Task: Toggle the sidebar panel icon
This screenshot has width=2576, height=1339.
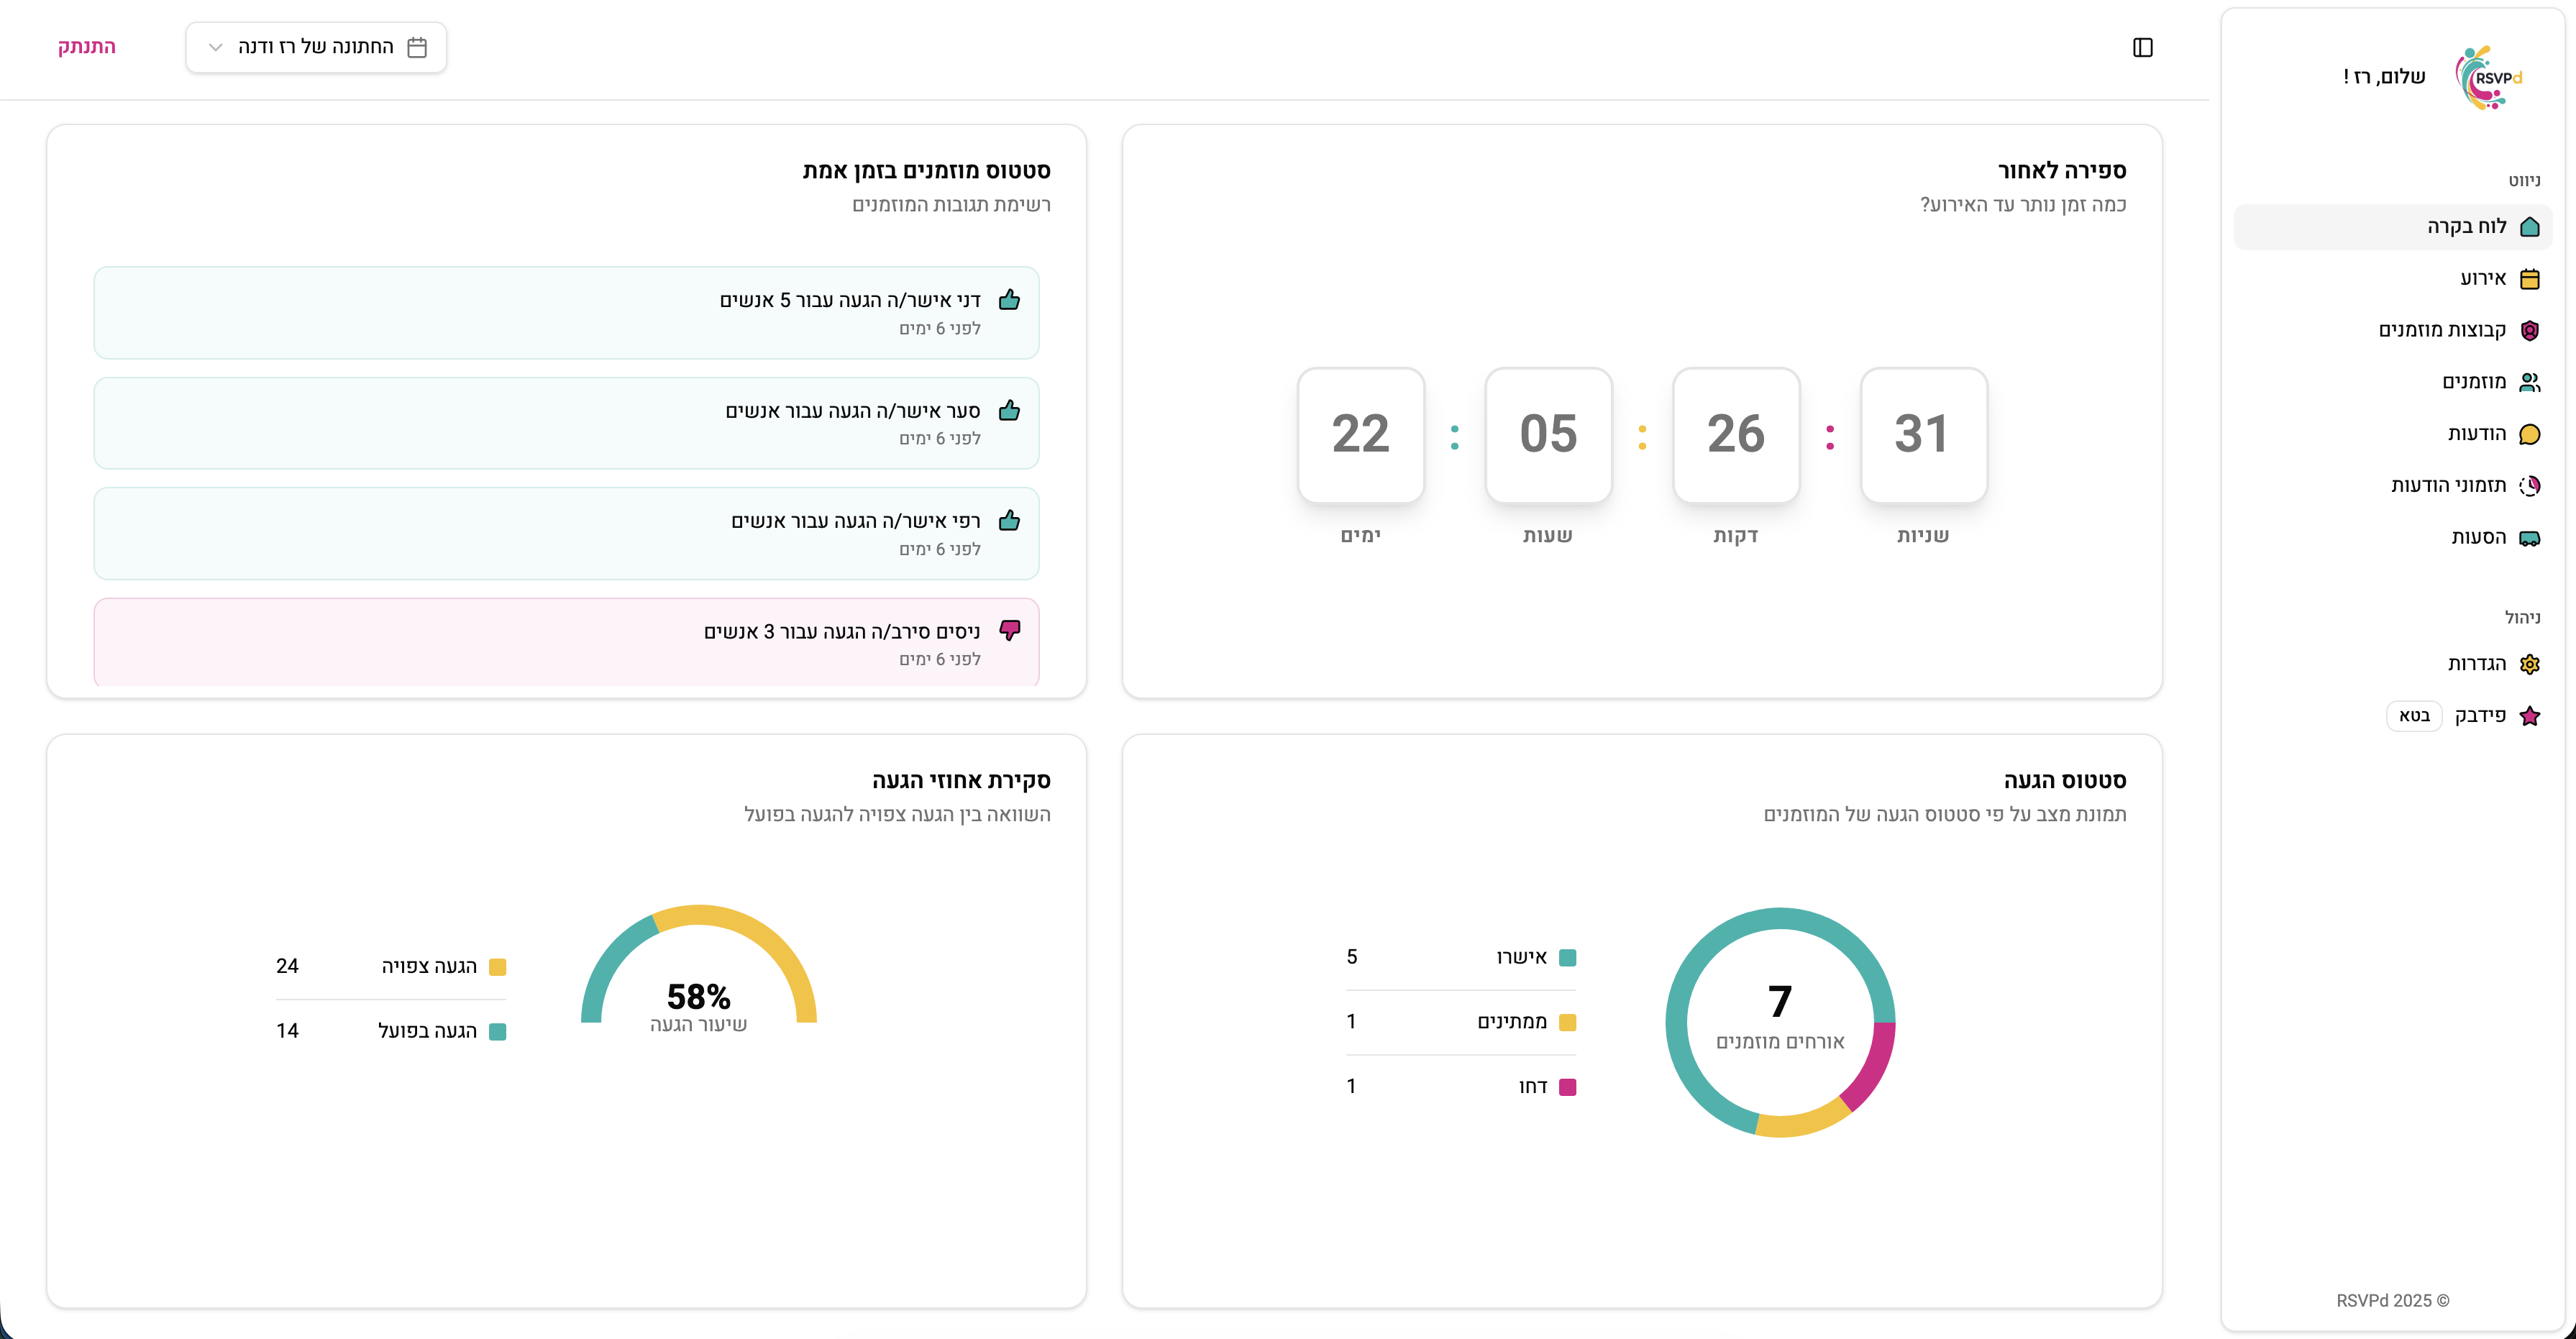Action: pyautogui.click(x=2142, y=48)
